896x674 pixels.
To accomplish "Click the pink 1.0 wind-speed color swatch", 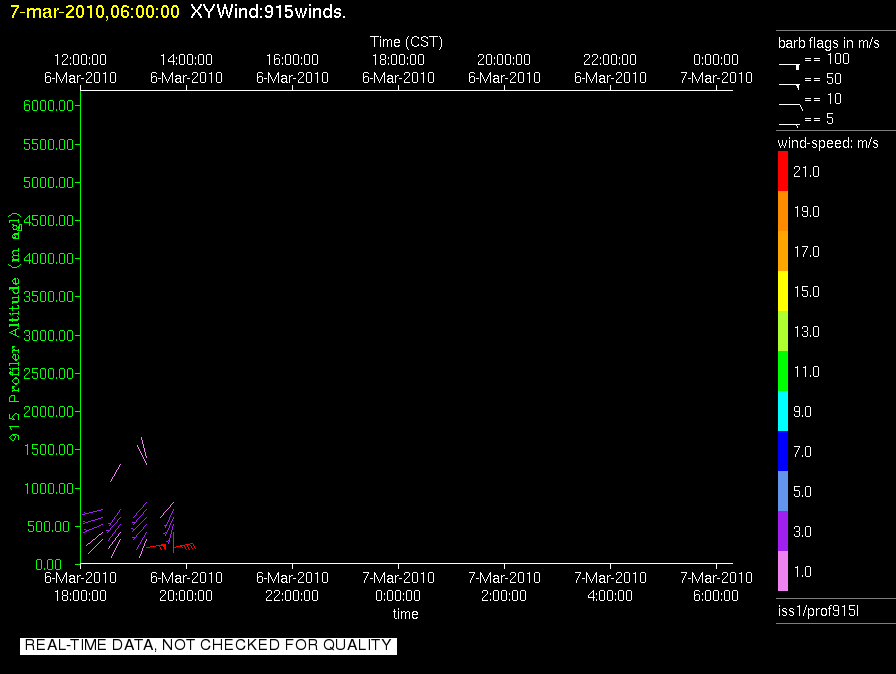I will [783, 571].
